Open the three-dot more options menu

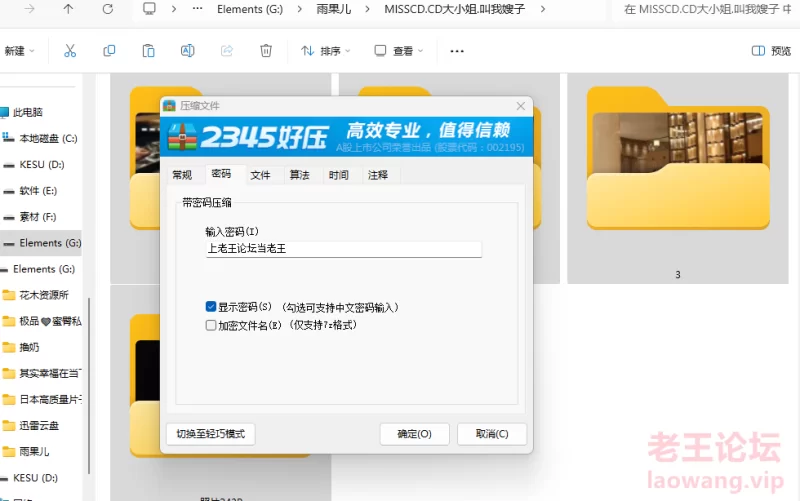(x=457, y=51)
